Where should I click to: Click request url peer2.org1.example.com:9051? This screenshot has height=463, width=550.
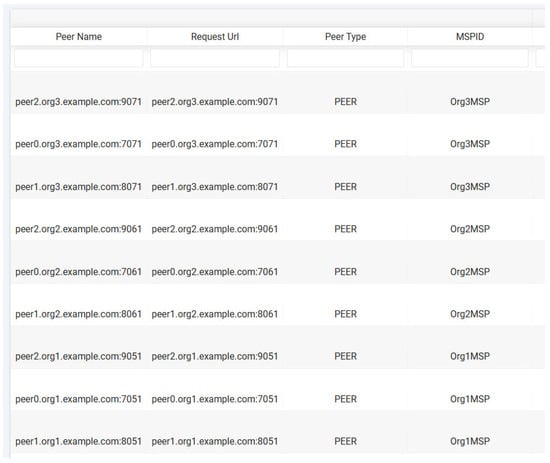click(215, 356)
